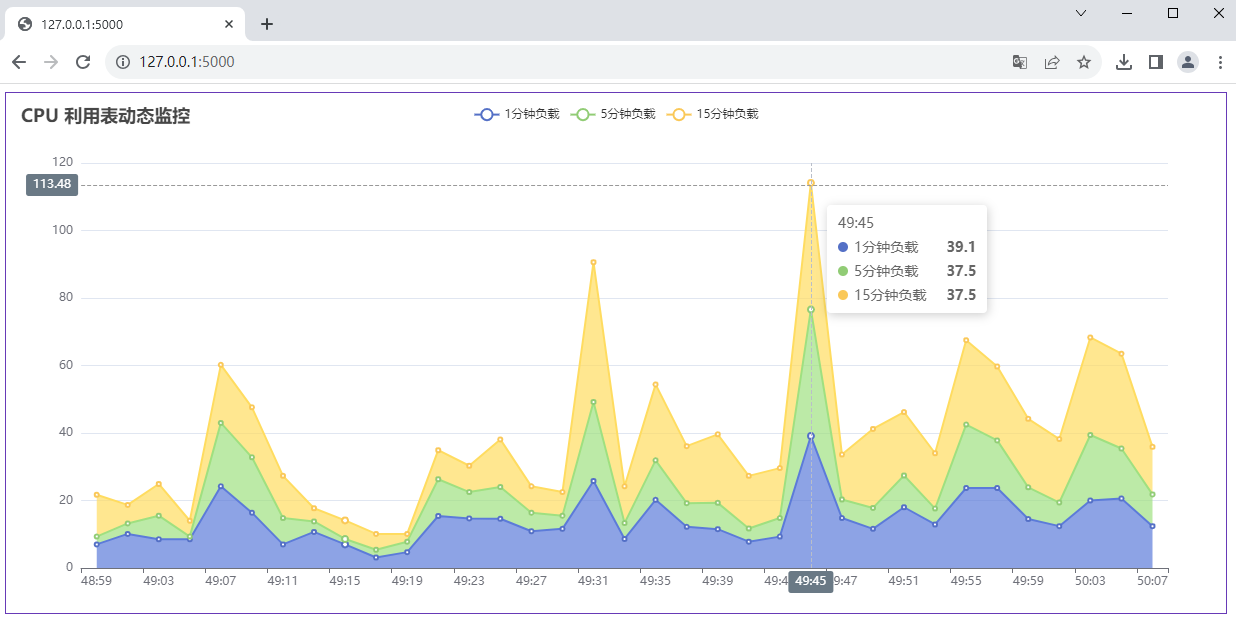The image size is (1236, 624).
Task: Toggle the browser side panel icon
Action: pos(1155,62)
